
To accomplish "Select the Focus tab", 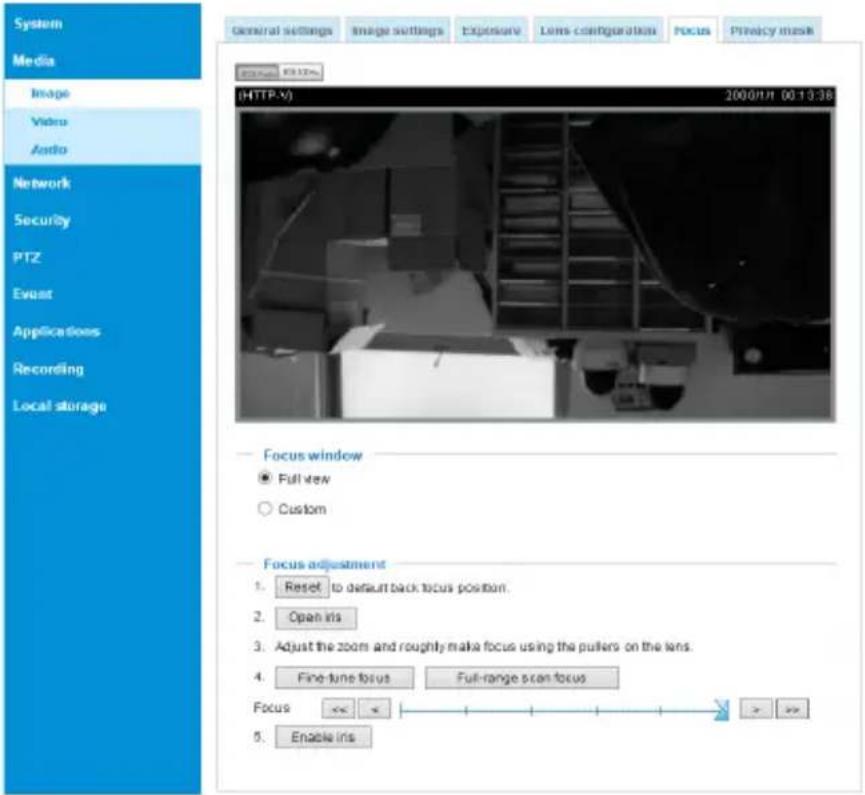I will (692, 30).
